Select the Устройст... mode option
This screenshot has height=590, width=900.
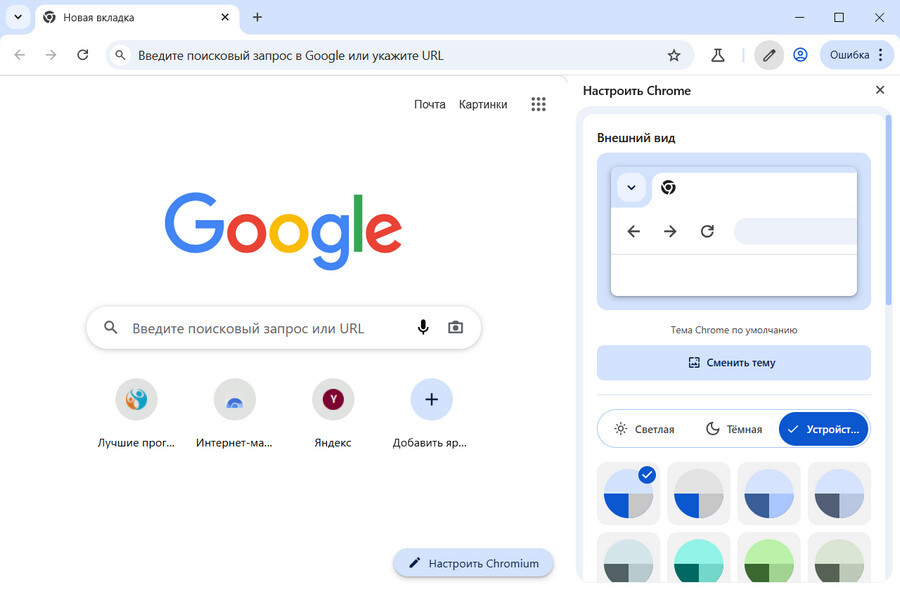coord(824,429)
